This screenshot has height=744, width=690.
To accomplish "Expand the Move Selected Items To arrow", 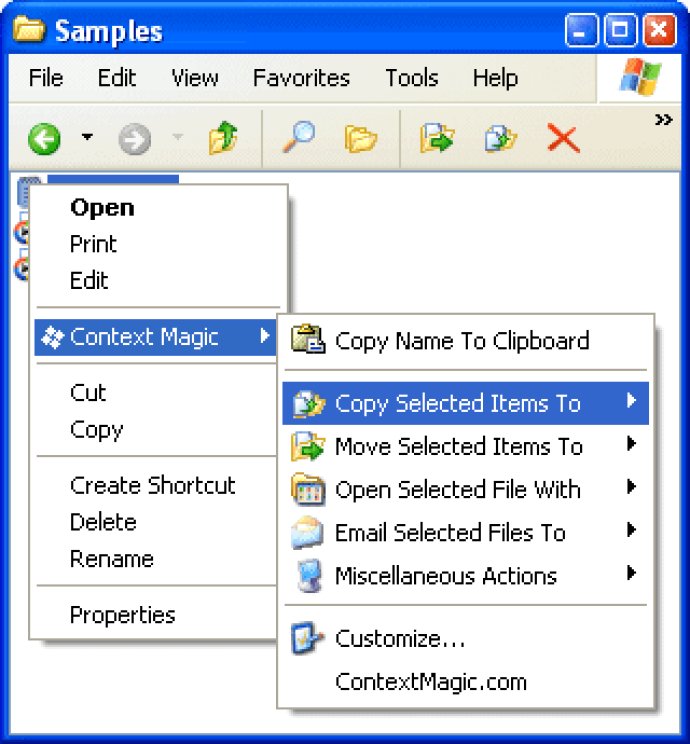I will point(631,444).
